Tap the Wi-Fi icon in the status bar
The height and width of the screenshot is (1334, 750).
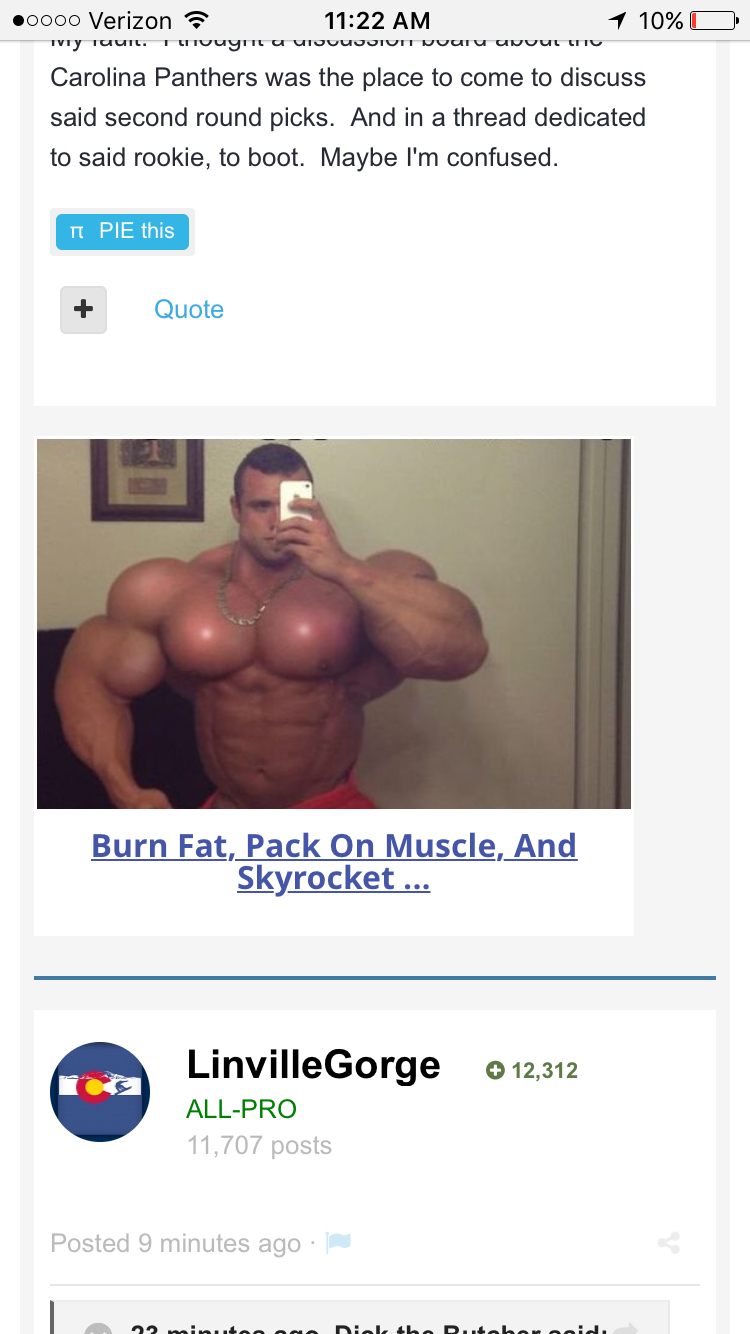pyautogui.click(x=197, y=20)
